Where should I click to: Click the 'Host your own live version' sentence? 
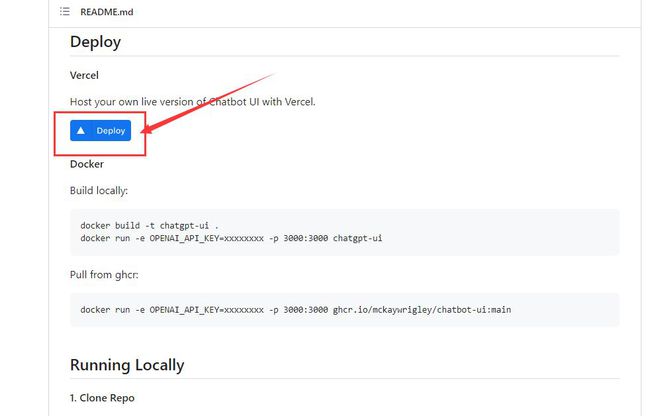(192, 102)
